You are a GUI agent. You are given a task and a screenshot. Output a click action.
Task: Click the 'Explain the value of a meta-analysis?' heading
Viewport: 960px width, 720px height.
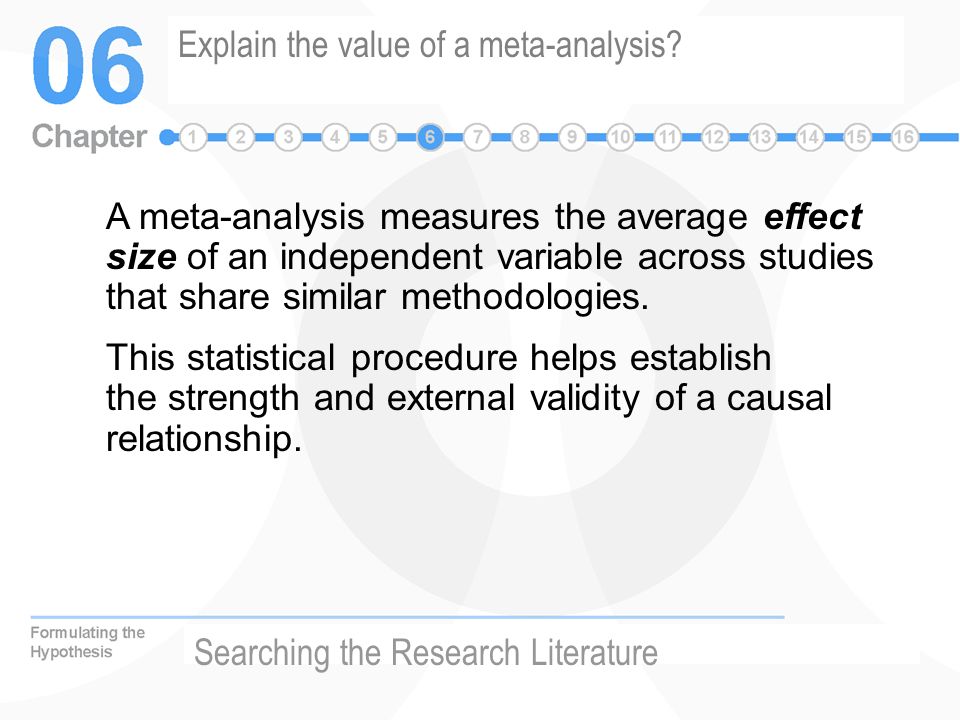[429, 46]
